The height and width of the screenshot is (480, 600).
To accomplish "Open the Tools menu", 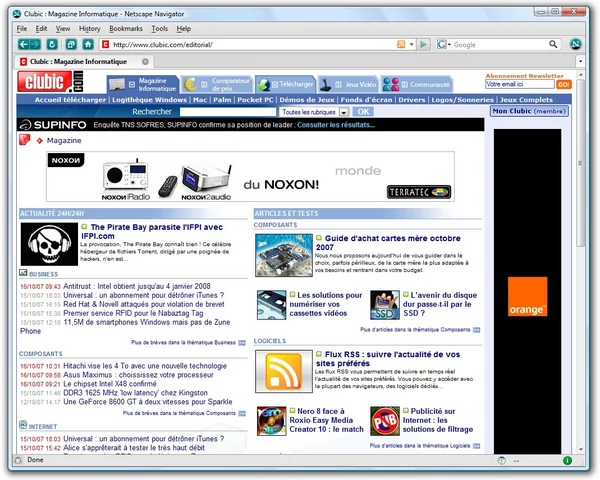I will coord(160,29).
